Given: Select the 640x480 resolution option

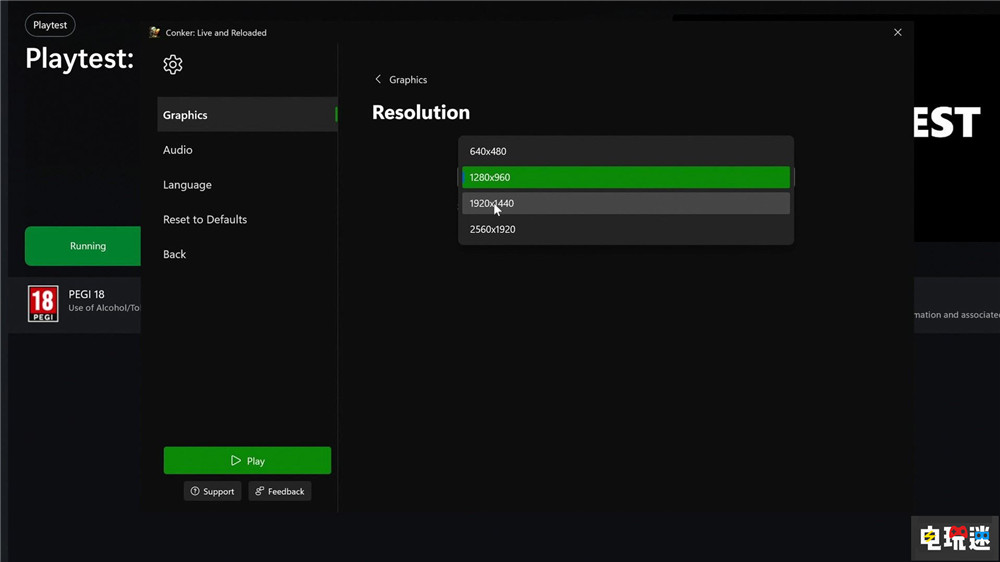Looking at the screenshot, I should tap(626, 151).
